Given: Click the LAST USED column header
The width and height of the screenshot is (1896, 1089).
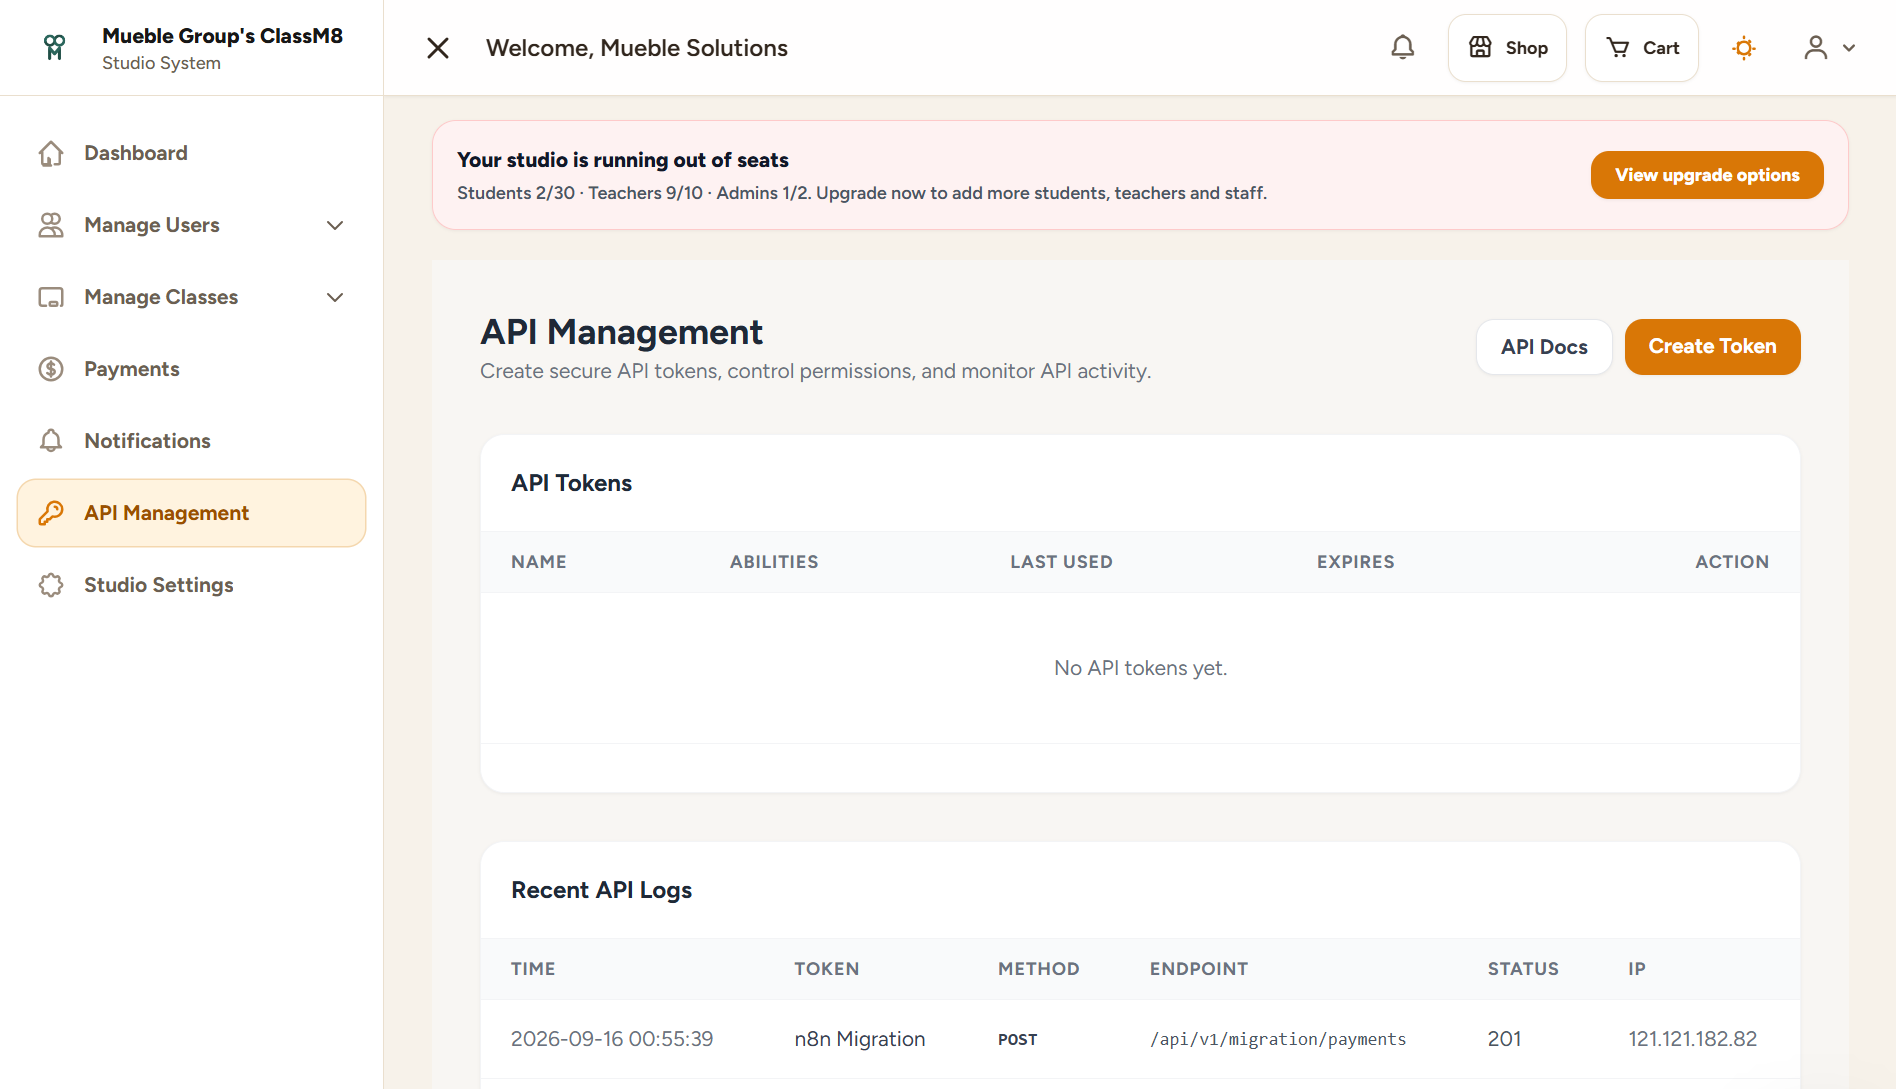Looking at the screenshot, I should pyautogui.click(x=1061, y=562).
